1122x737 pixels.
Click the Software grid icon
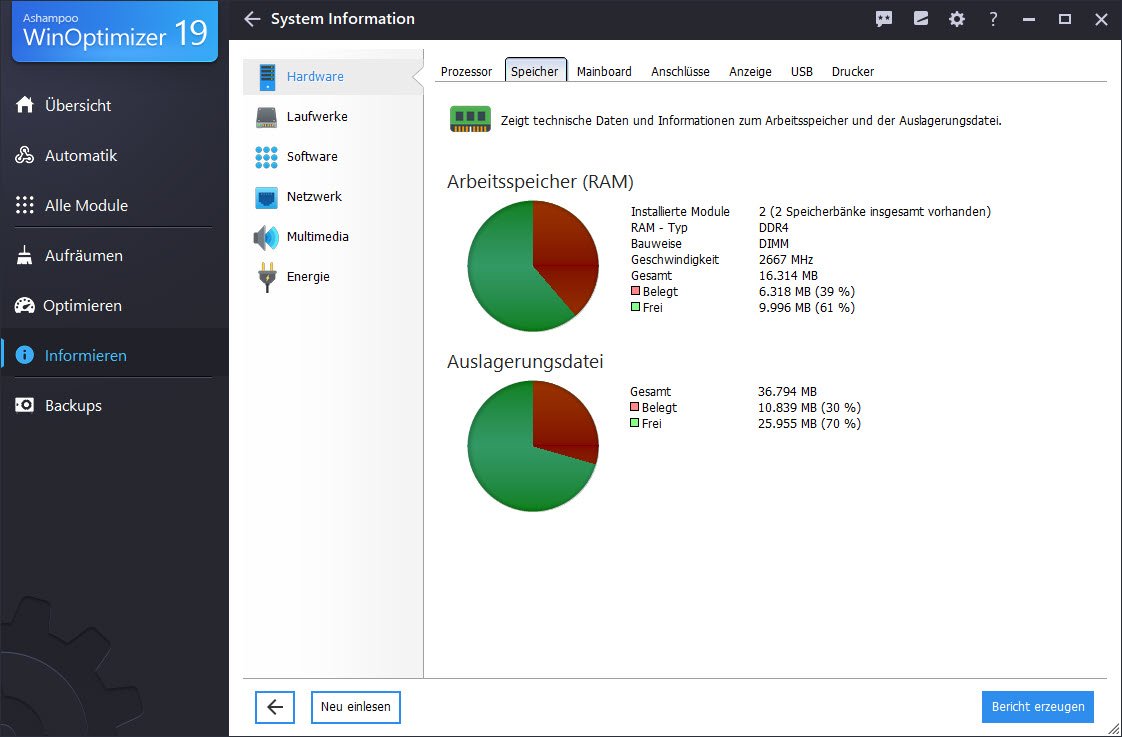click(x=266, y=157)
